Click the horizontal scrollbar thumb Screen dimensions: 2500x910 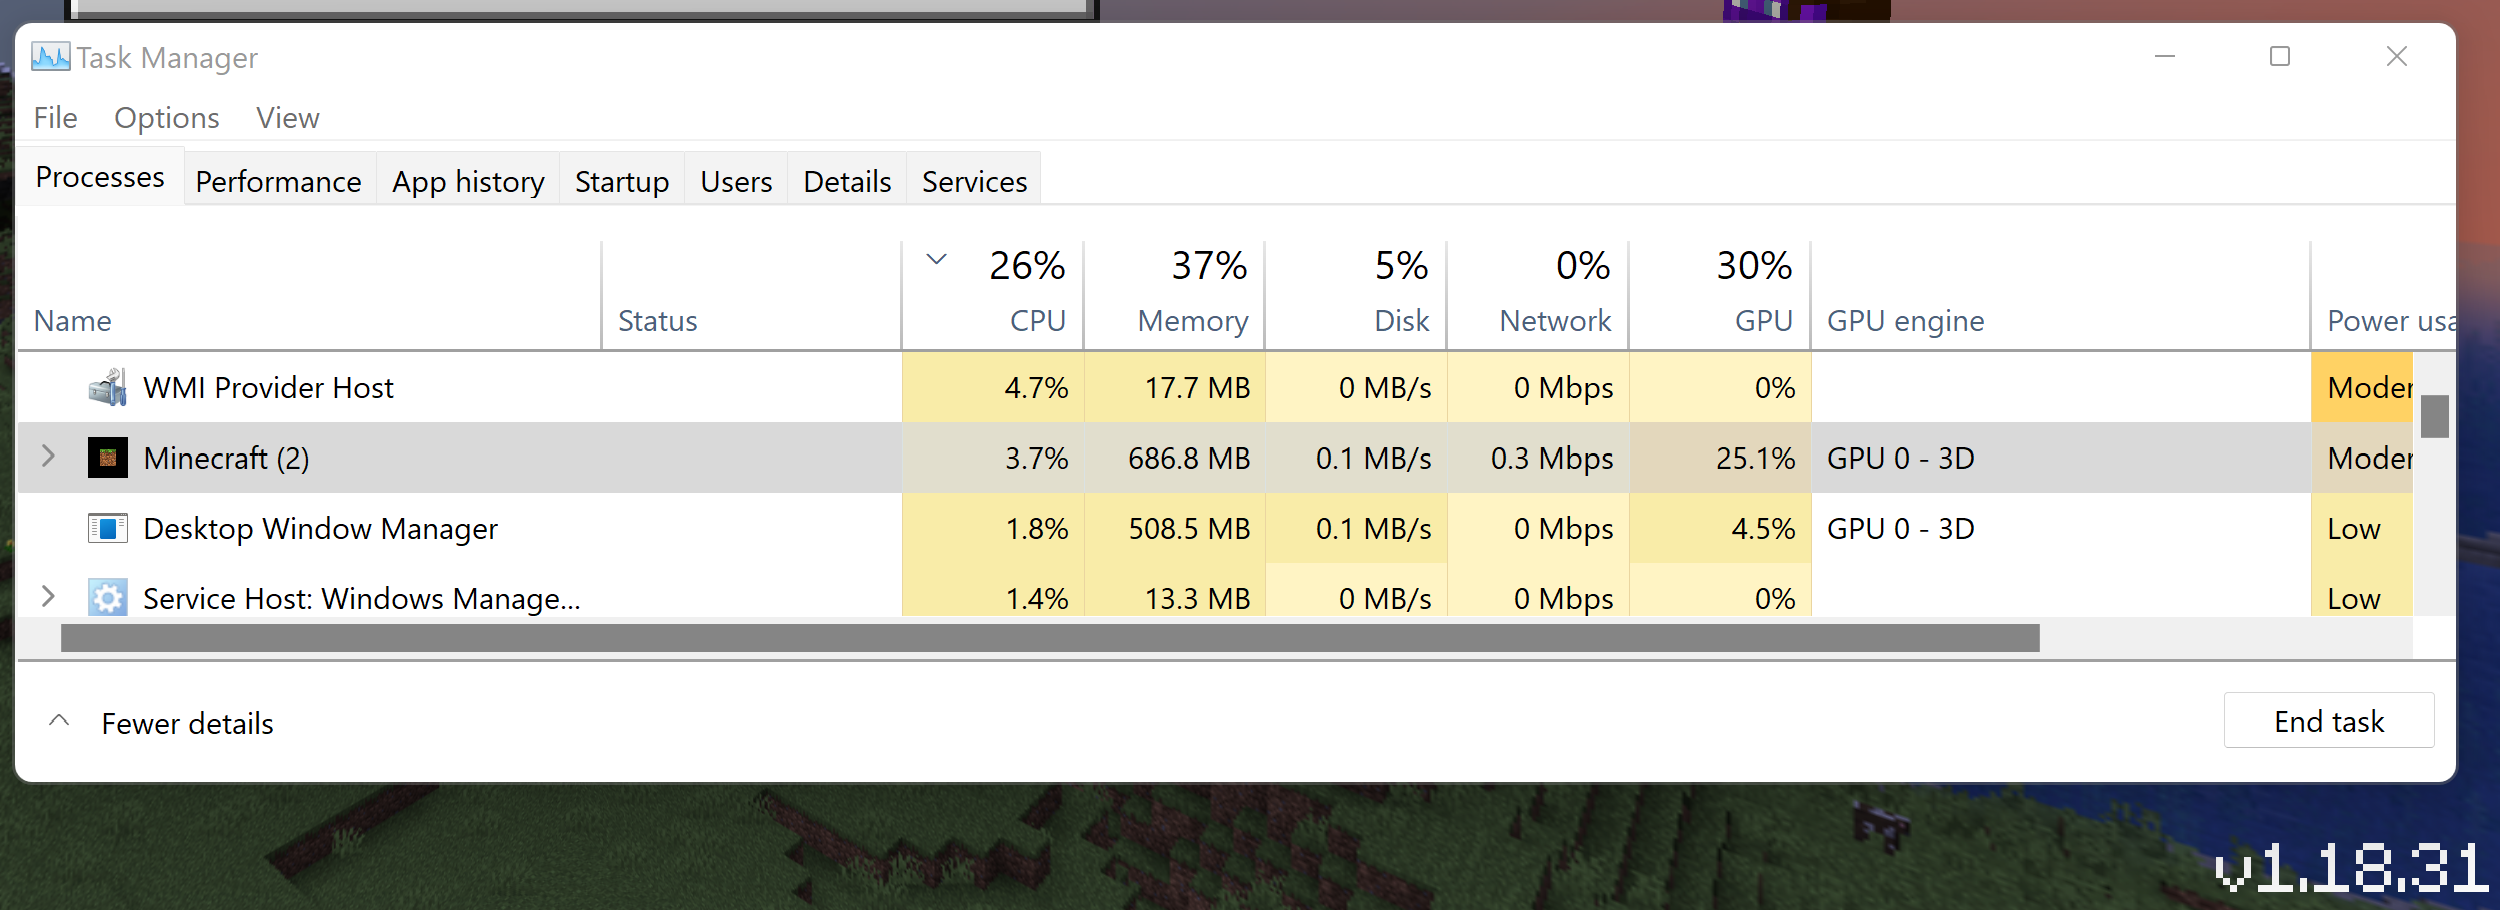click(1050, 638)
